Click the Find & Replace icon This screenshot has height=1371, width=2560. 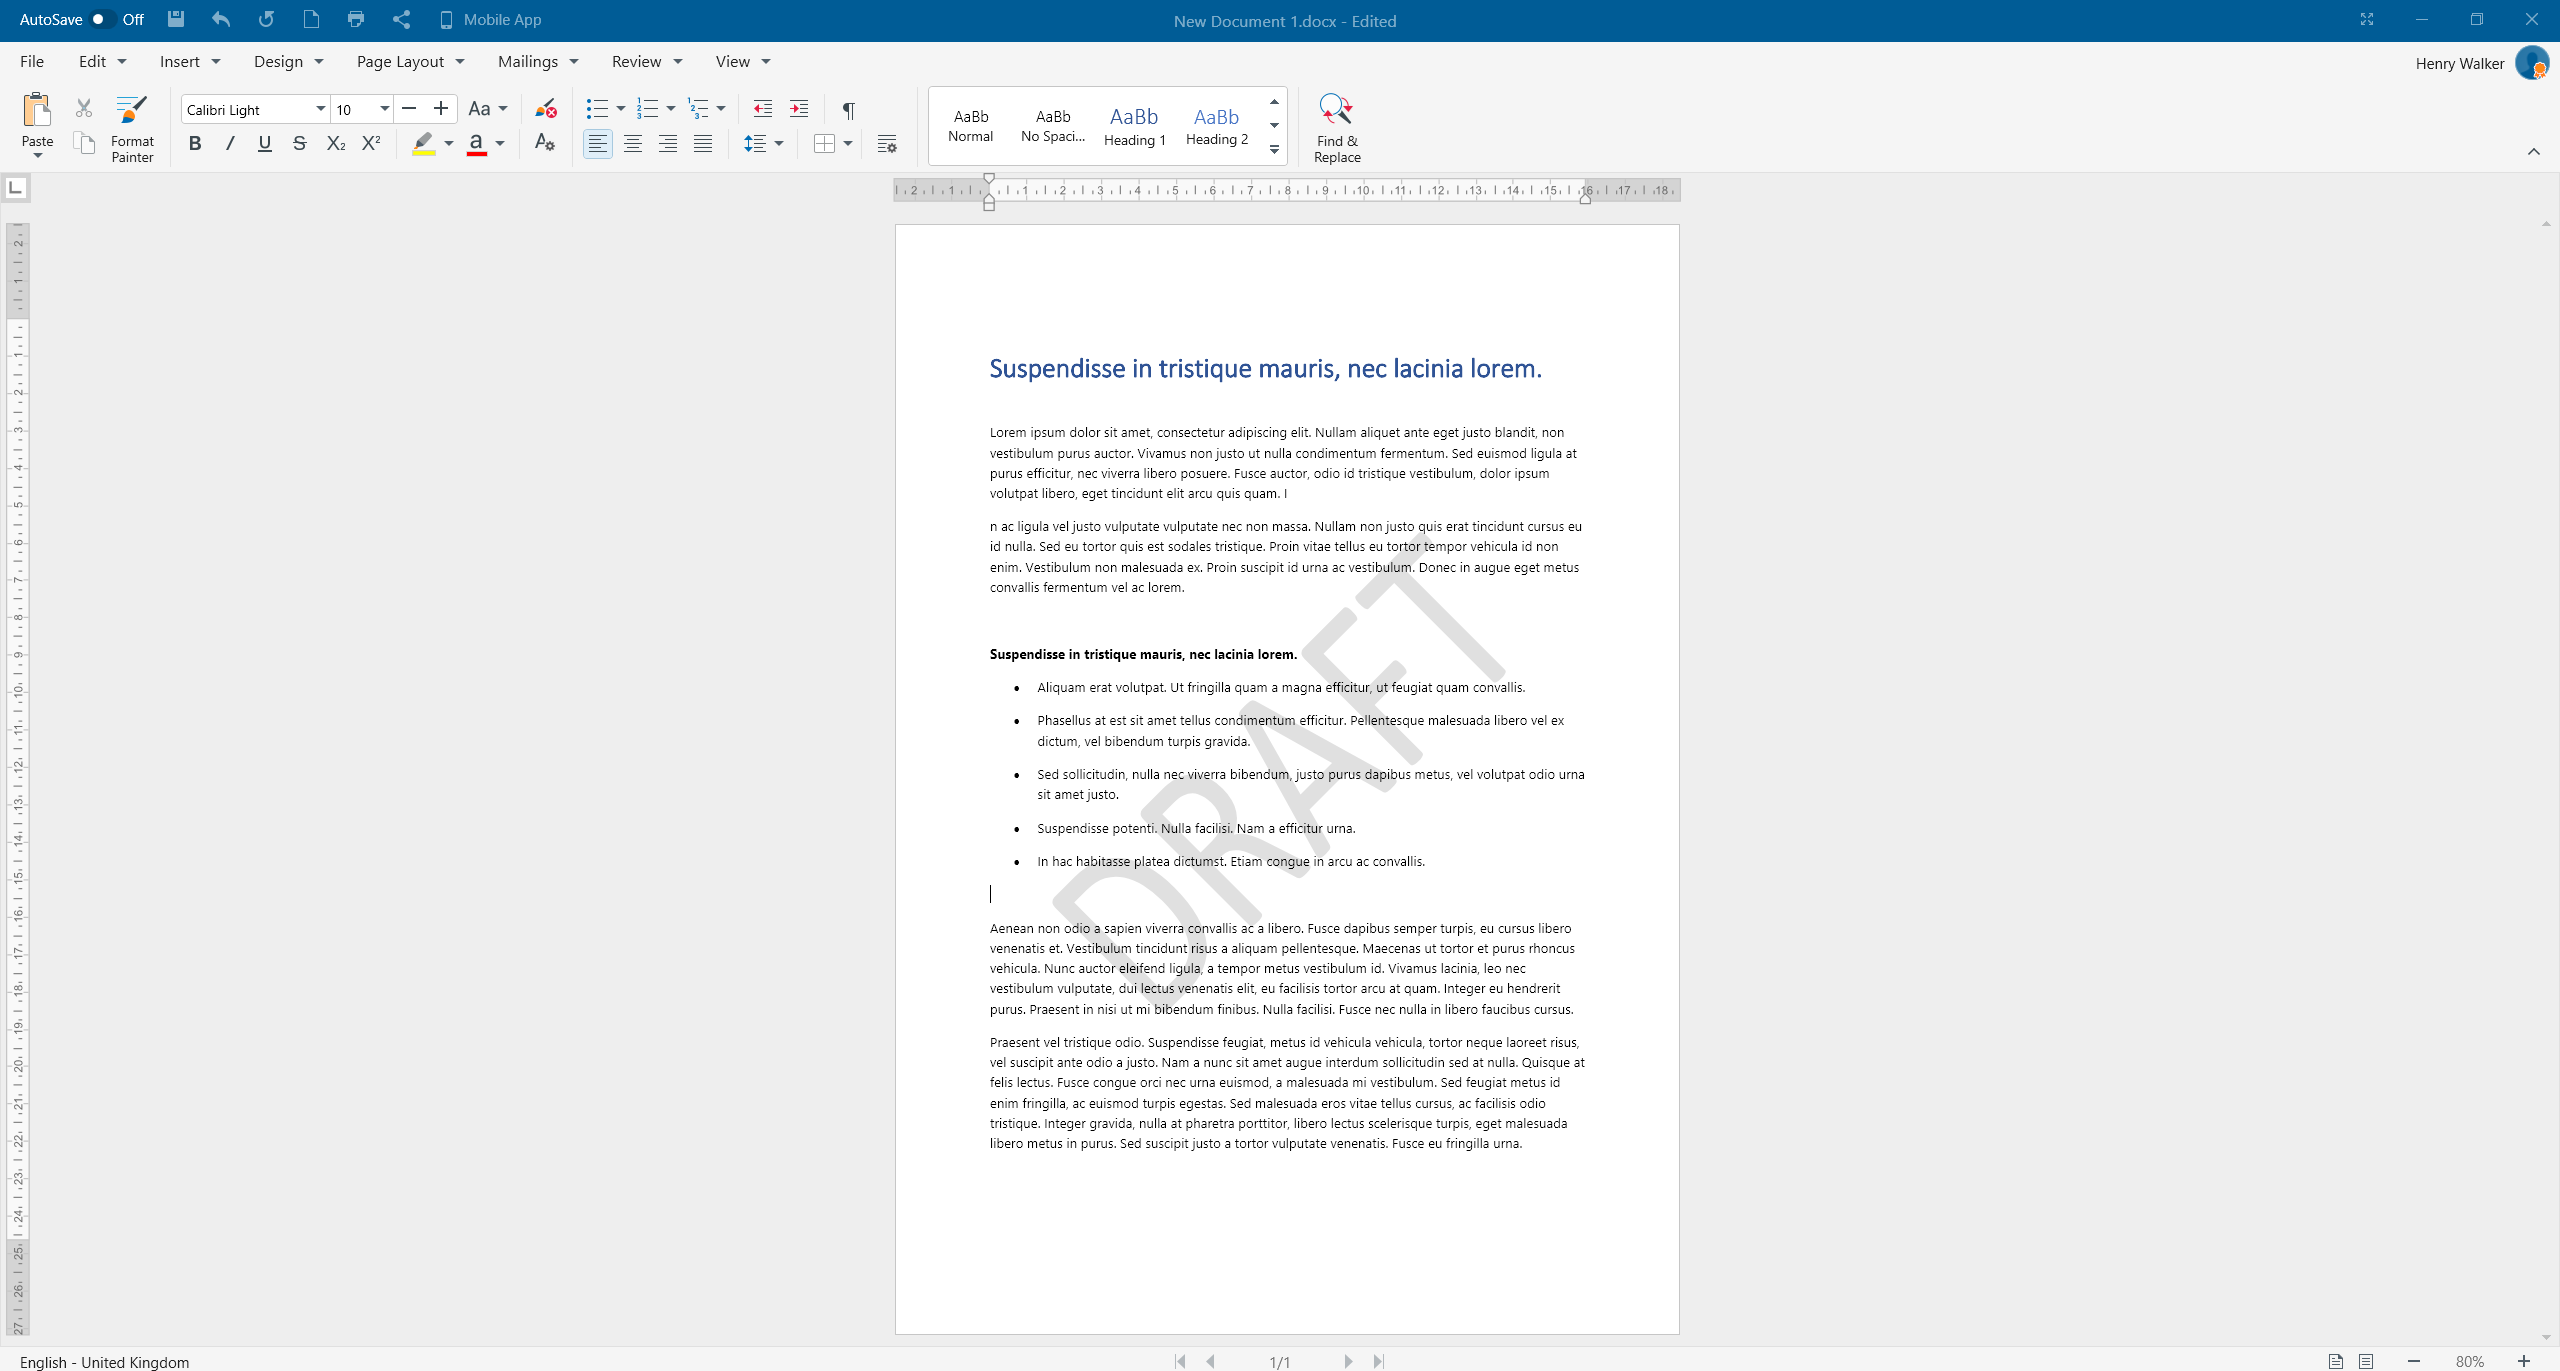tap(1336, 110)
